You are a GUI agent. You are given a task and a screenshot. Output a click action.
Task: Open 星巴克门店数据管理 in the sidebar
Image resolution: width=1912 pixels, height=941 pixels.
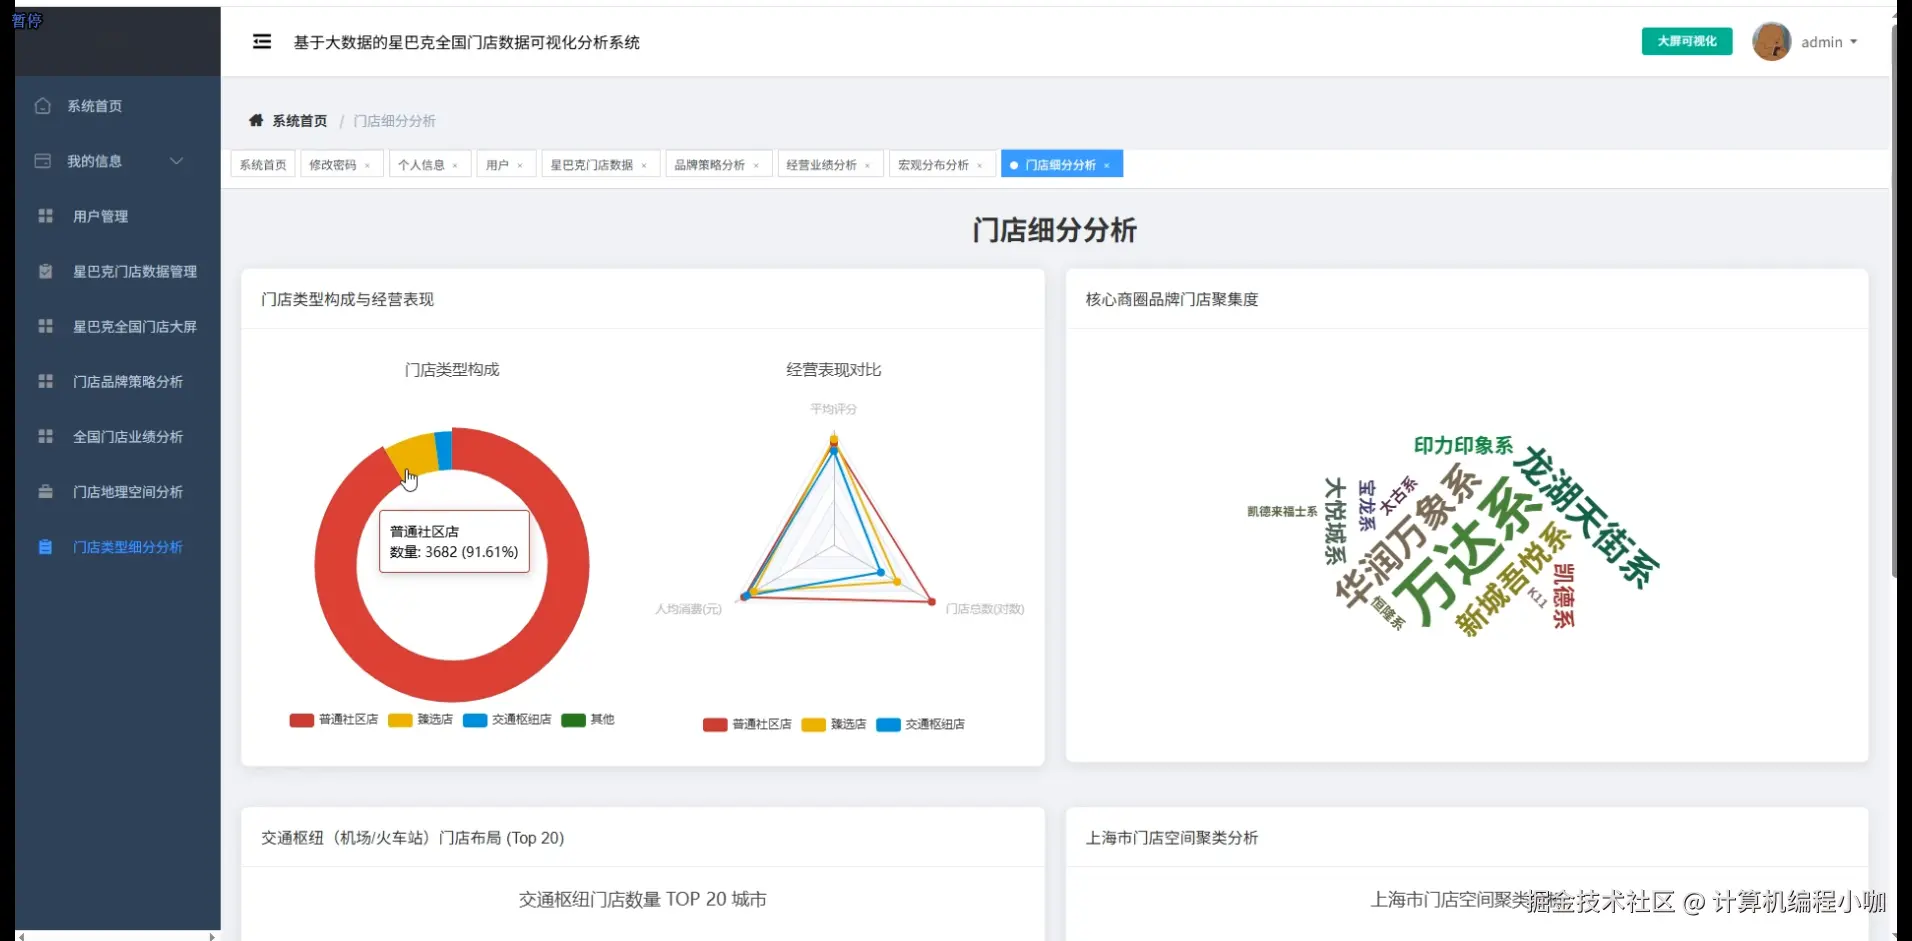134,271
